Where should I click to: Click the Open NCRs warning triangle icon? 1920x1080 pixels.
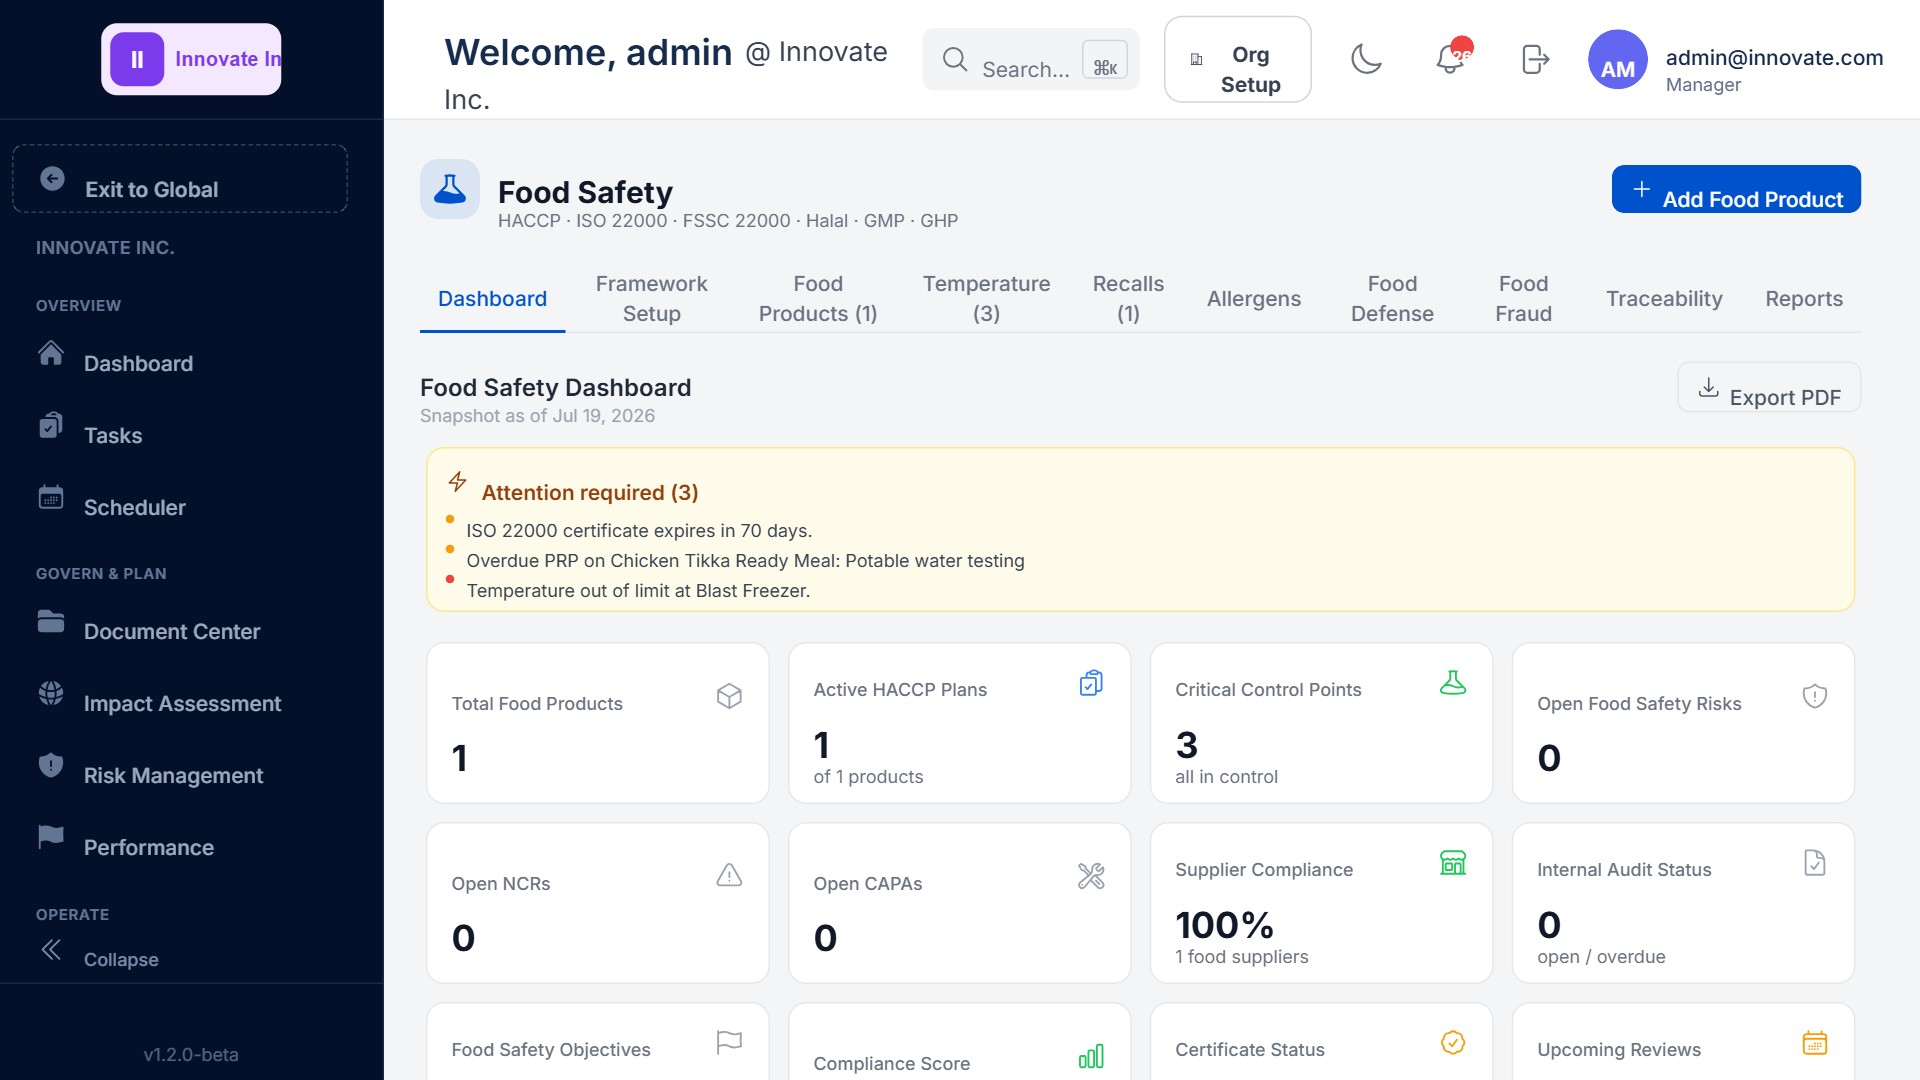[729, 876]
